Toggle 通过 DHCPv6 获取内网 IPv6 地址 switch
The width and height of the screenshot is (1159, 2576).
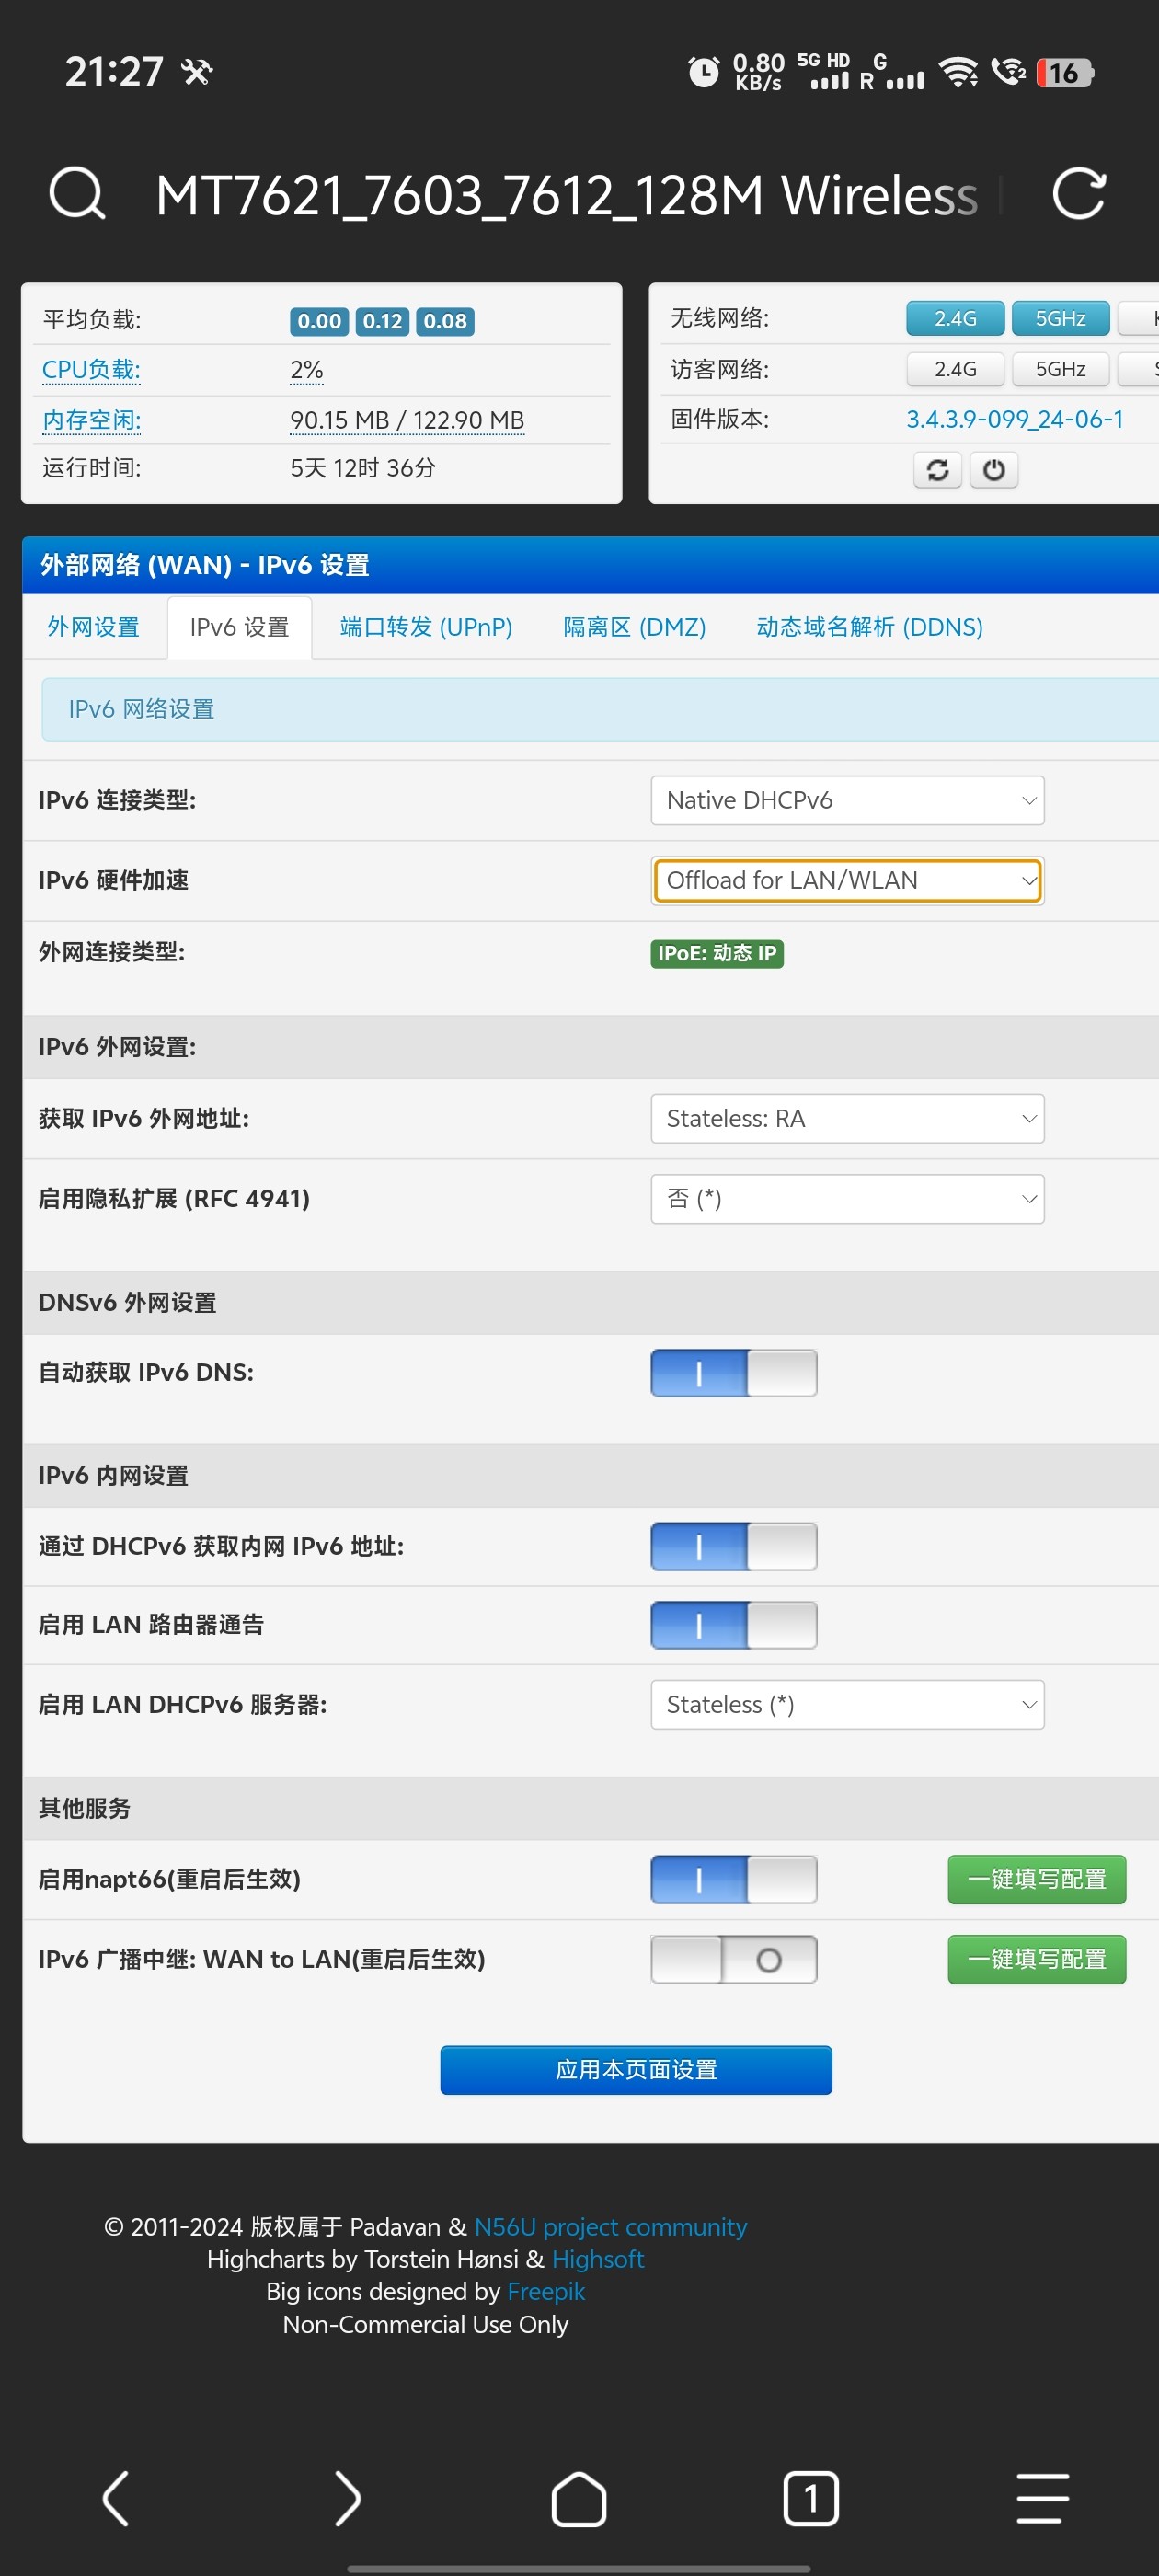click(x=733, y=1546)
